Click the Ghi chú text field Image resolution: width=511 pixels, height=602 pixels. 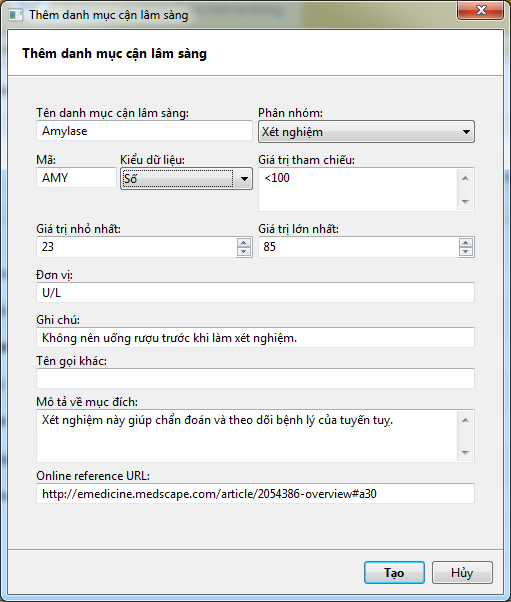[x=255, y=337]
